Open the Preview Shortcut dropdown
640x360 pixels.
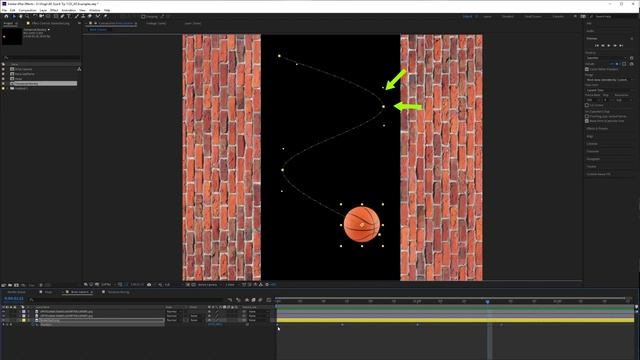[x=607, y=58]
